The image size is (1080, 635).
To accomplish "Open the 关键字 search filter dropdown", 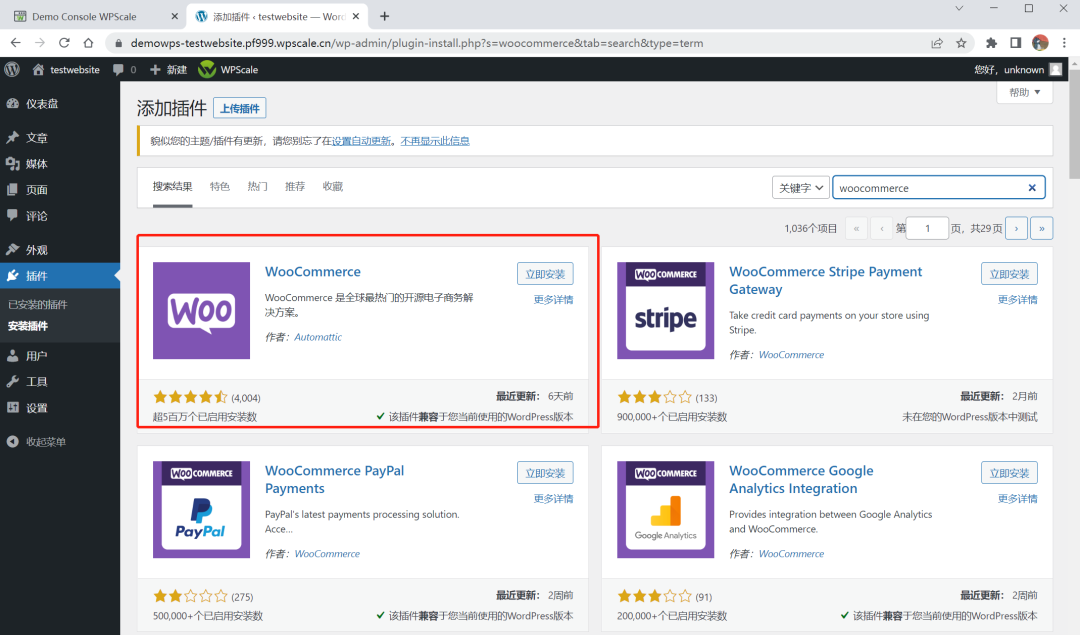I will [800, 187].
